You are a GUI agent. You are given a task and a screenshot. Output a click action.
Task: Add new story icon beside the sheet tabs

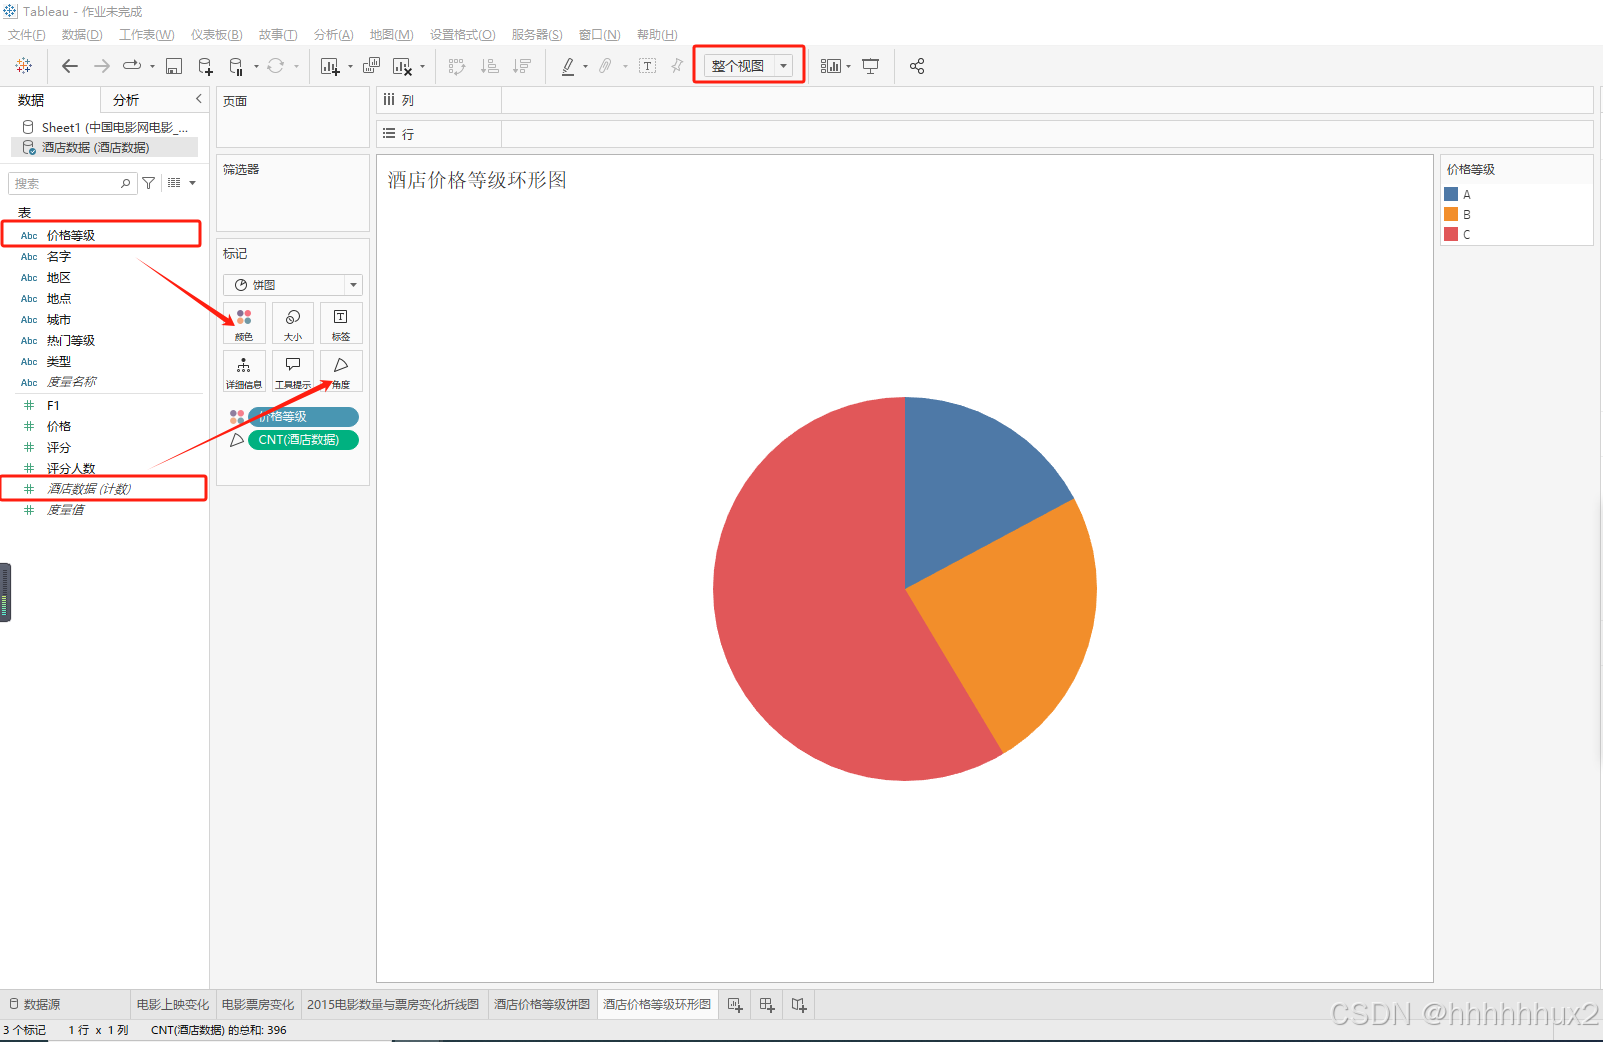799,1004
